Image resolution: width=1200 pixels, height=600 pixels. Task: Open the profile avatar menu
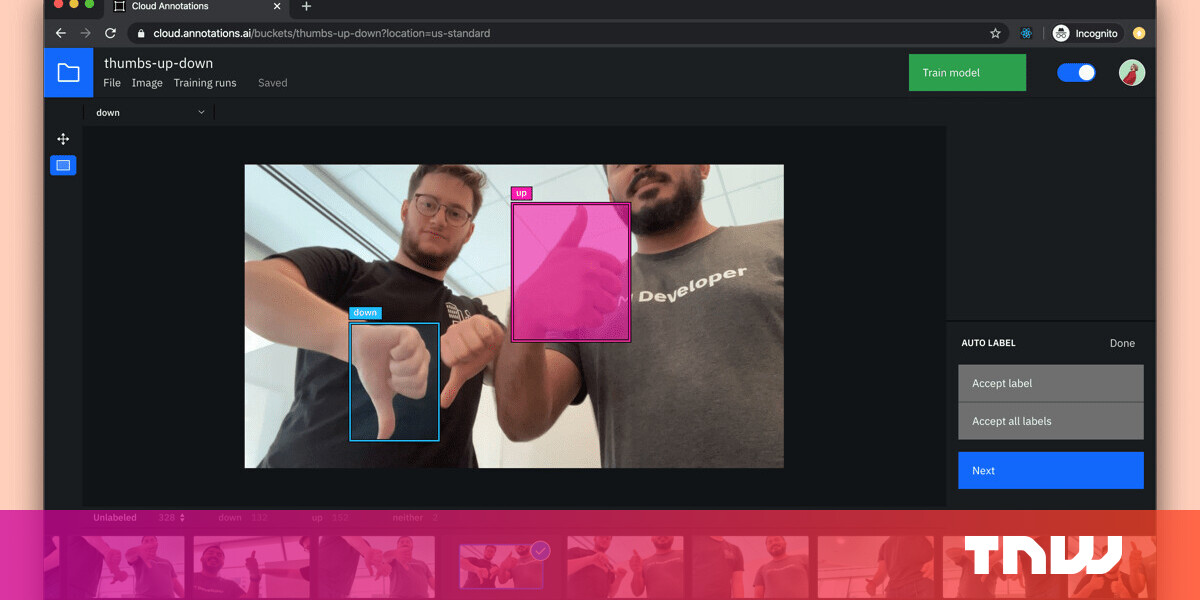(1131, 72)
